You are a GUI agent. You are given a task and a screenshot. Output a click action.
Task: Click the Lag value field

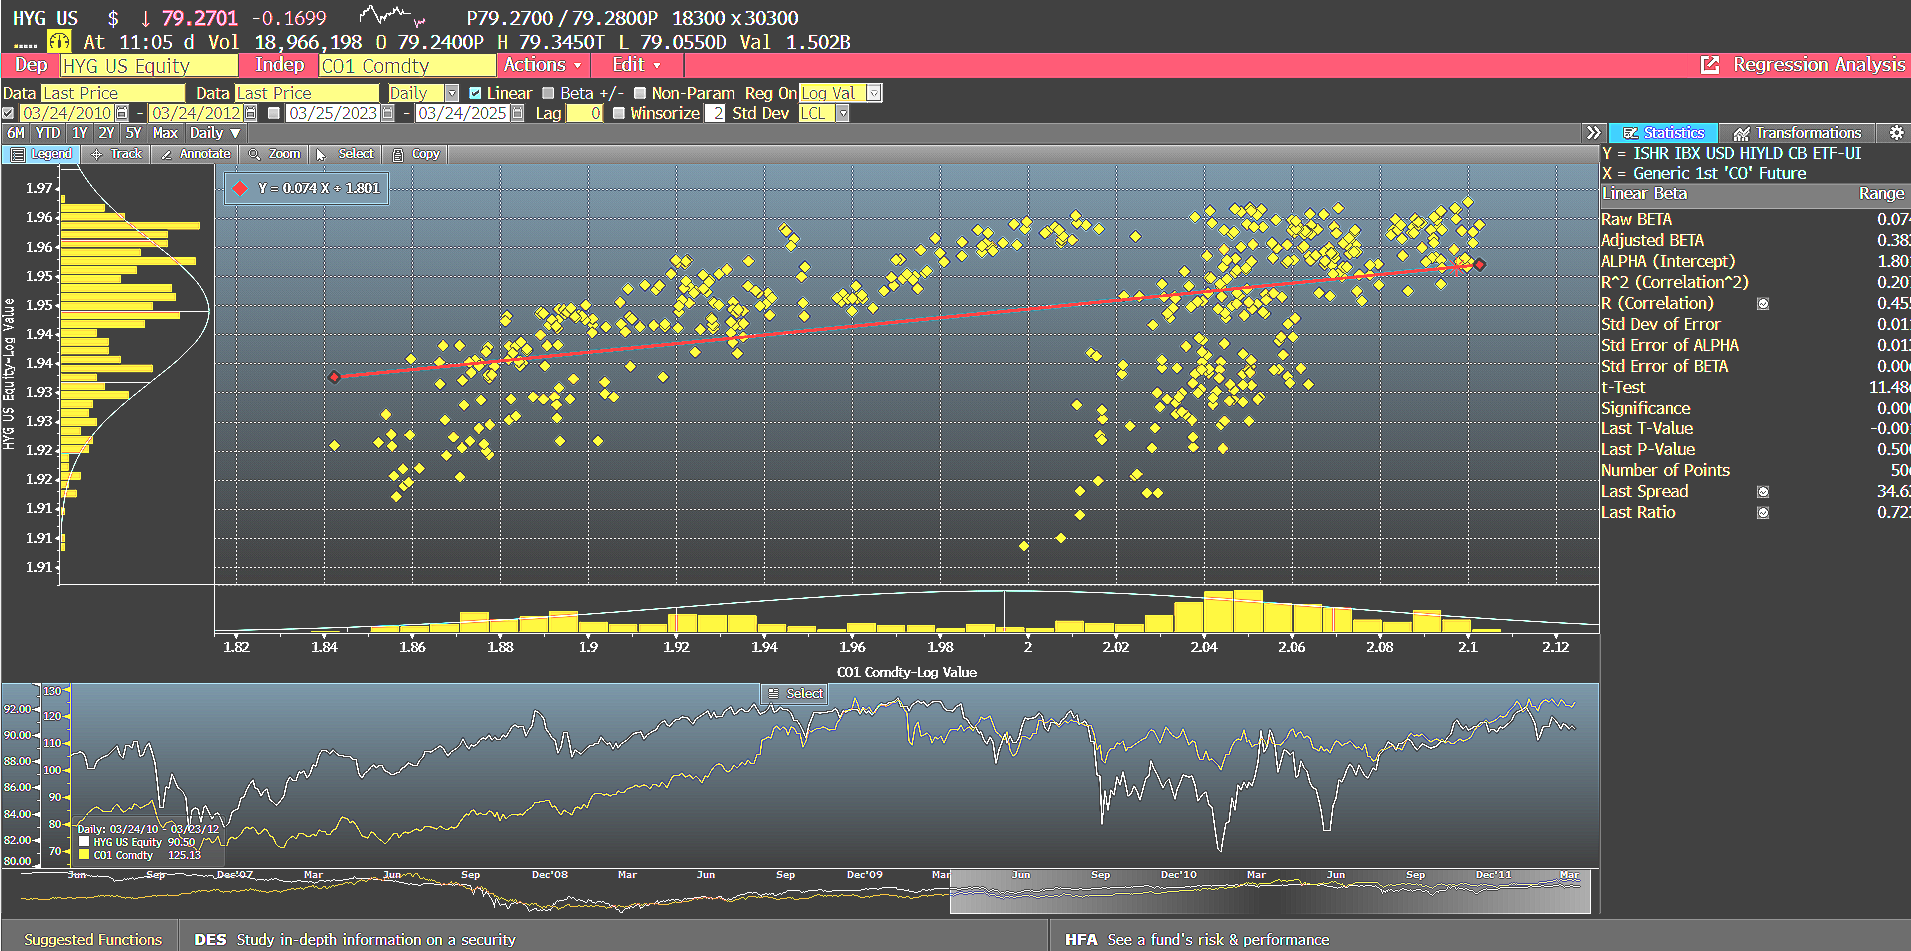[585, 113]
